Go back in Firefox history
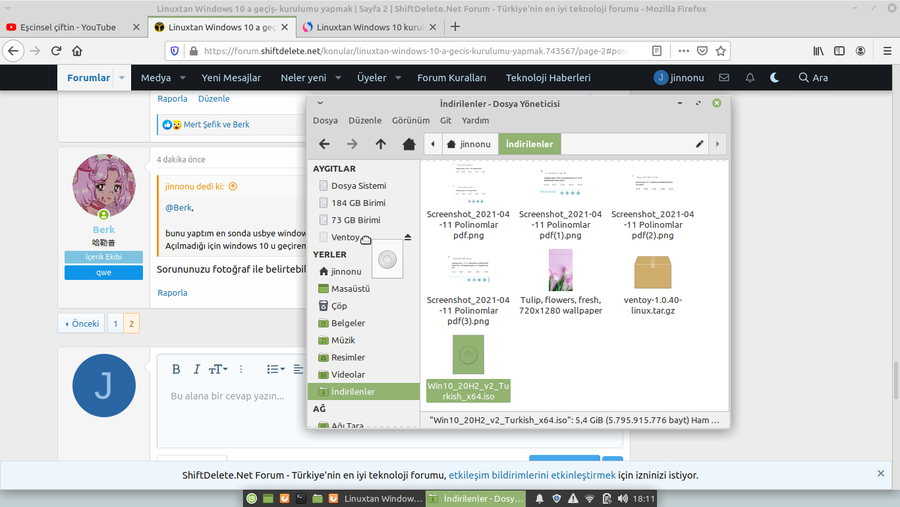This screenshot has height=507, width=900. 13,51
